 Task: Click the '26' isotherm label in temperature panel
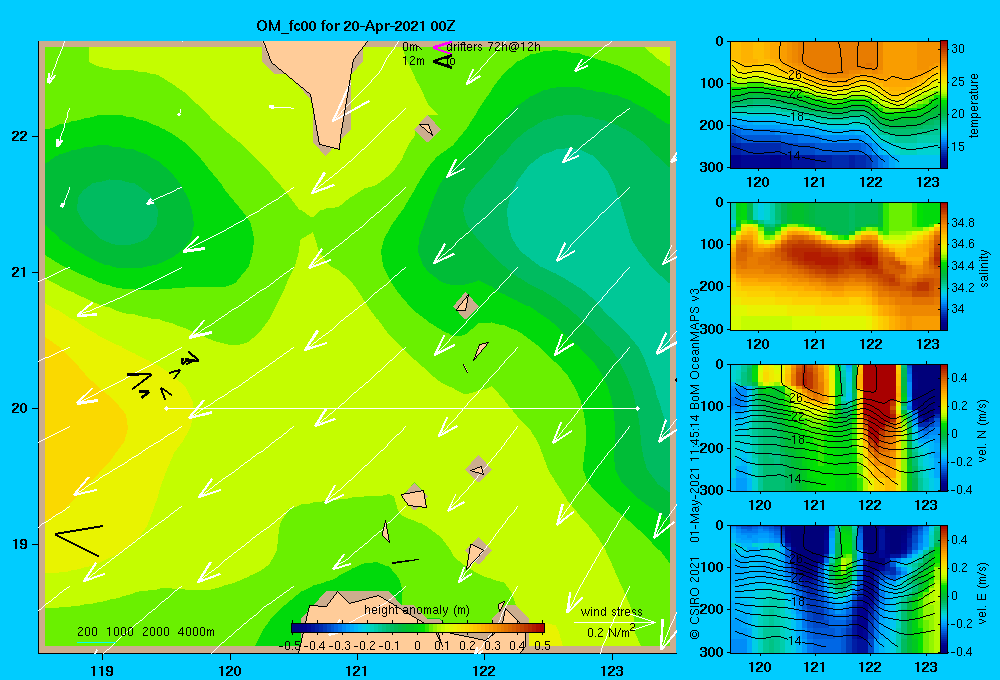tap(795, 75)
